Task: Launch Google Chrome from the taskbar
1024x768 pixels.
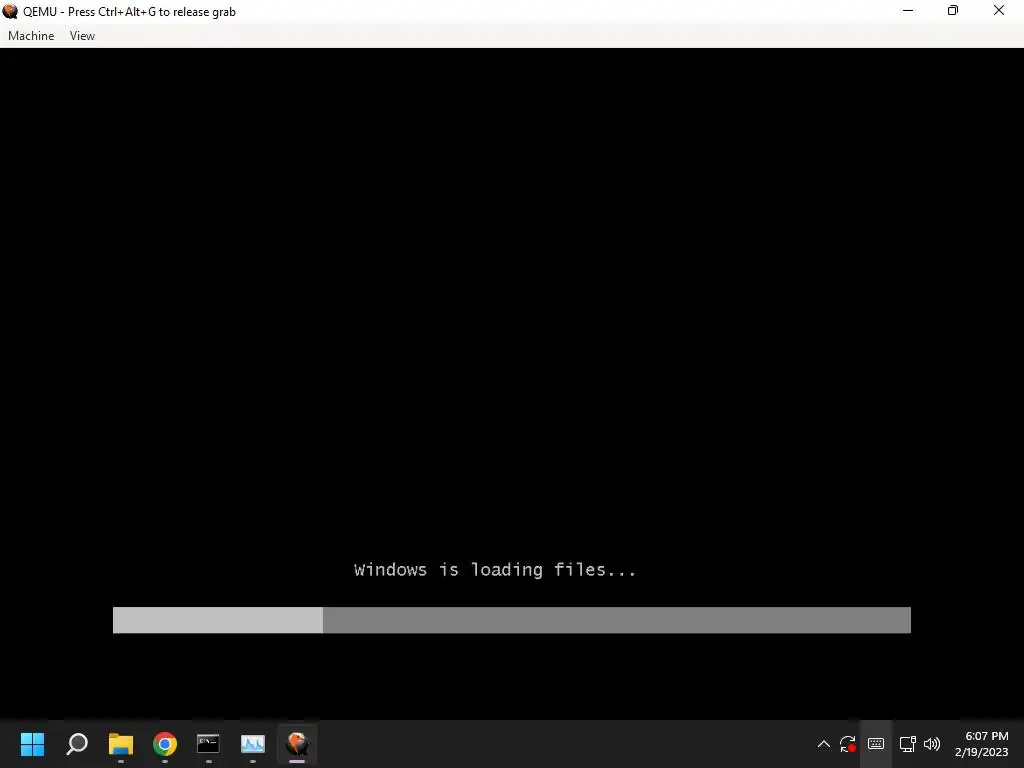Action: click(165, 744)
